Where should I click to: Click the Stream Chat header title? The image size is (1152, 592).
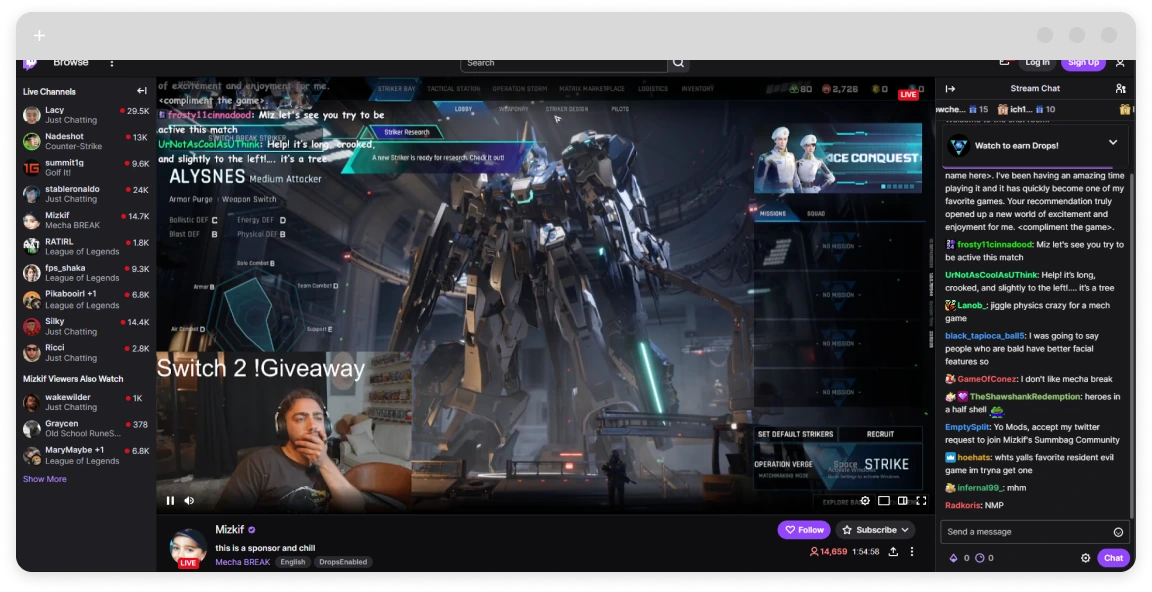click(1034, 89)
